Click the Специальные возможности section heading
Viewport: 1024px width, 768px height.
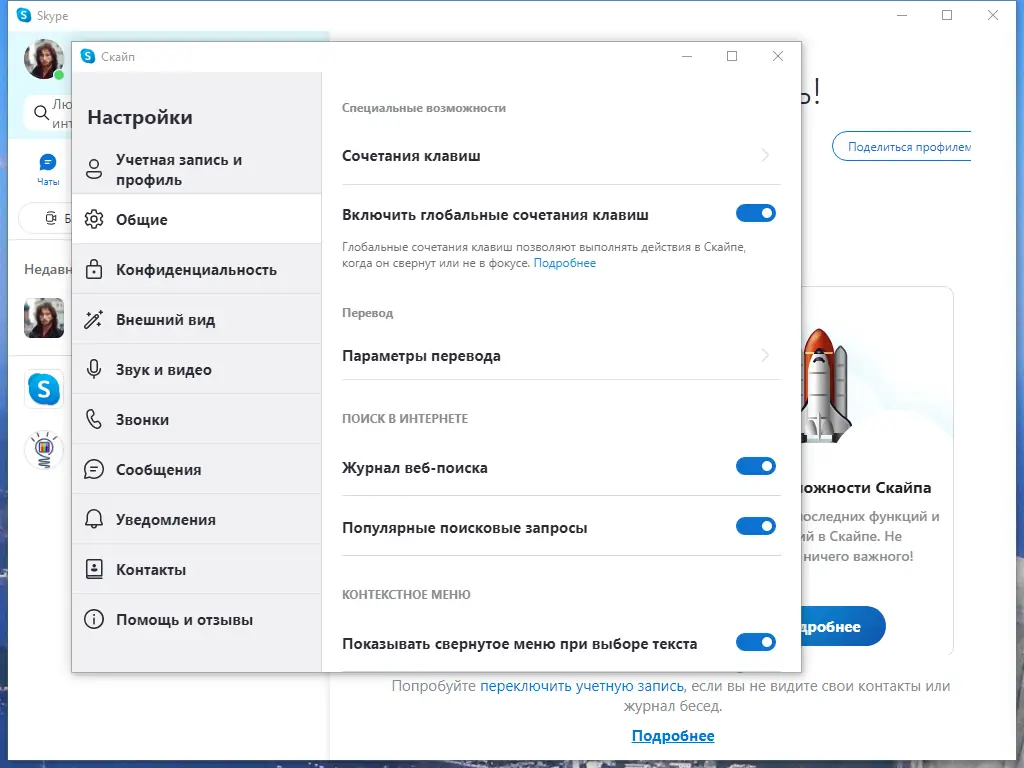(424, 108)
